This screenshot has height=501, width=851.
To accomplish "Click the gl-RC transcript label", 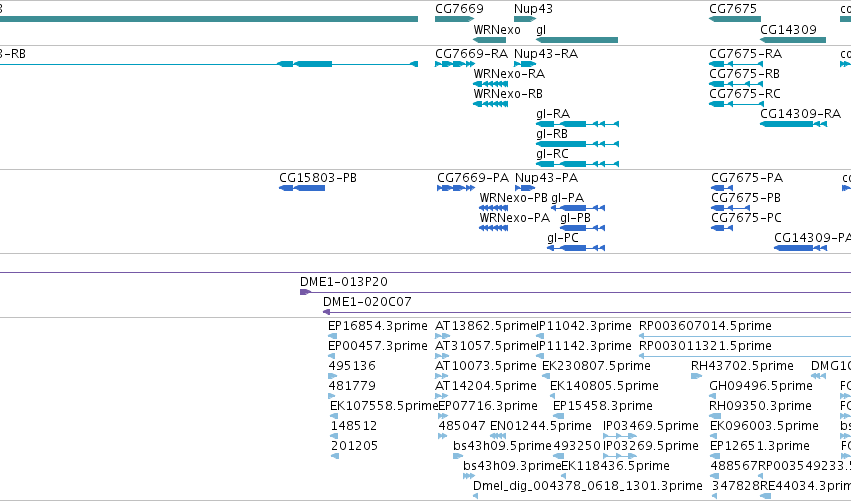I will click(x=552, y=154).
